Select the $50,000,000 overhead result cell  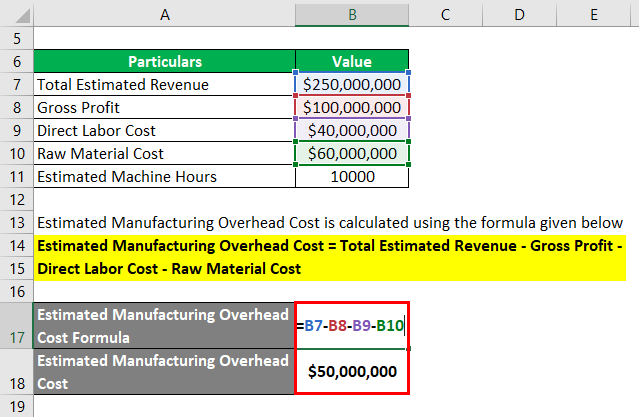coord(352,371)
